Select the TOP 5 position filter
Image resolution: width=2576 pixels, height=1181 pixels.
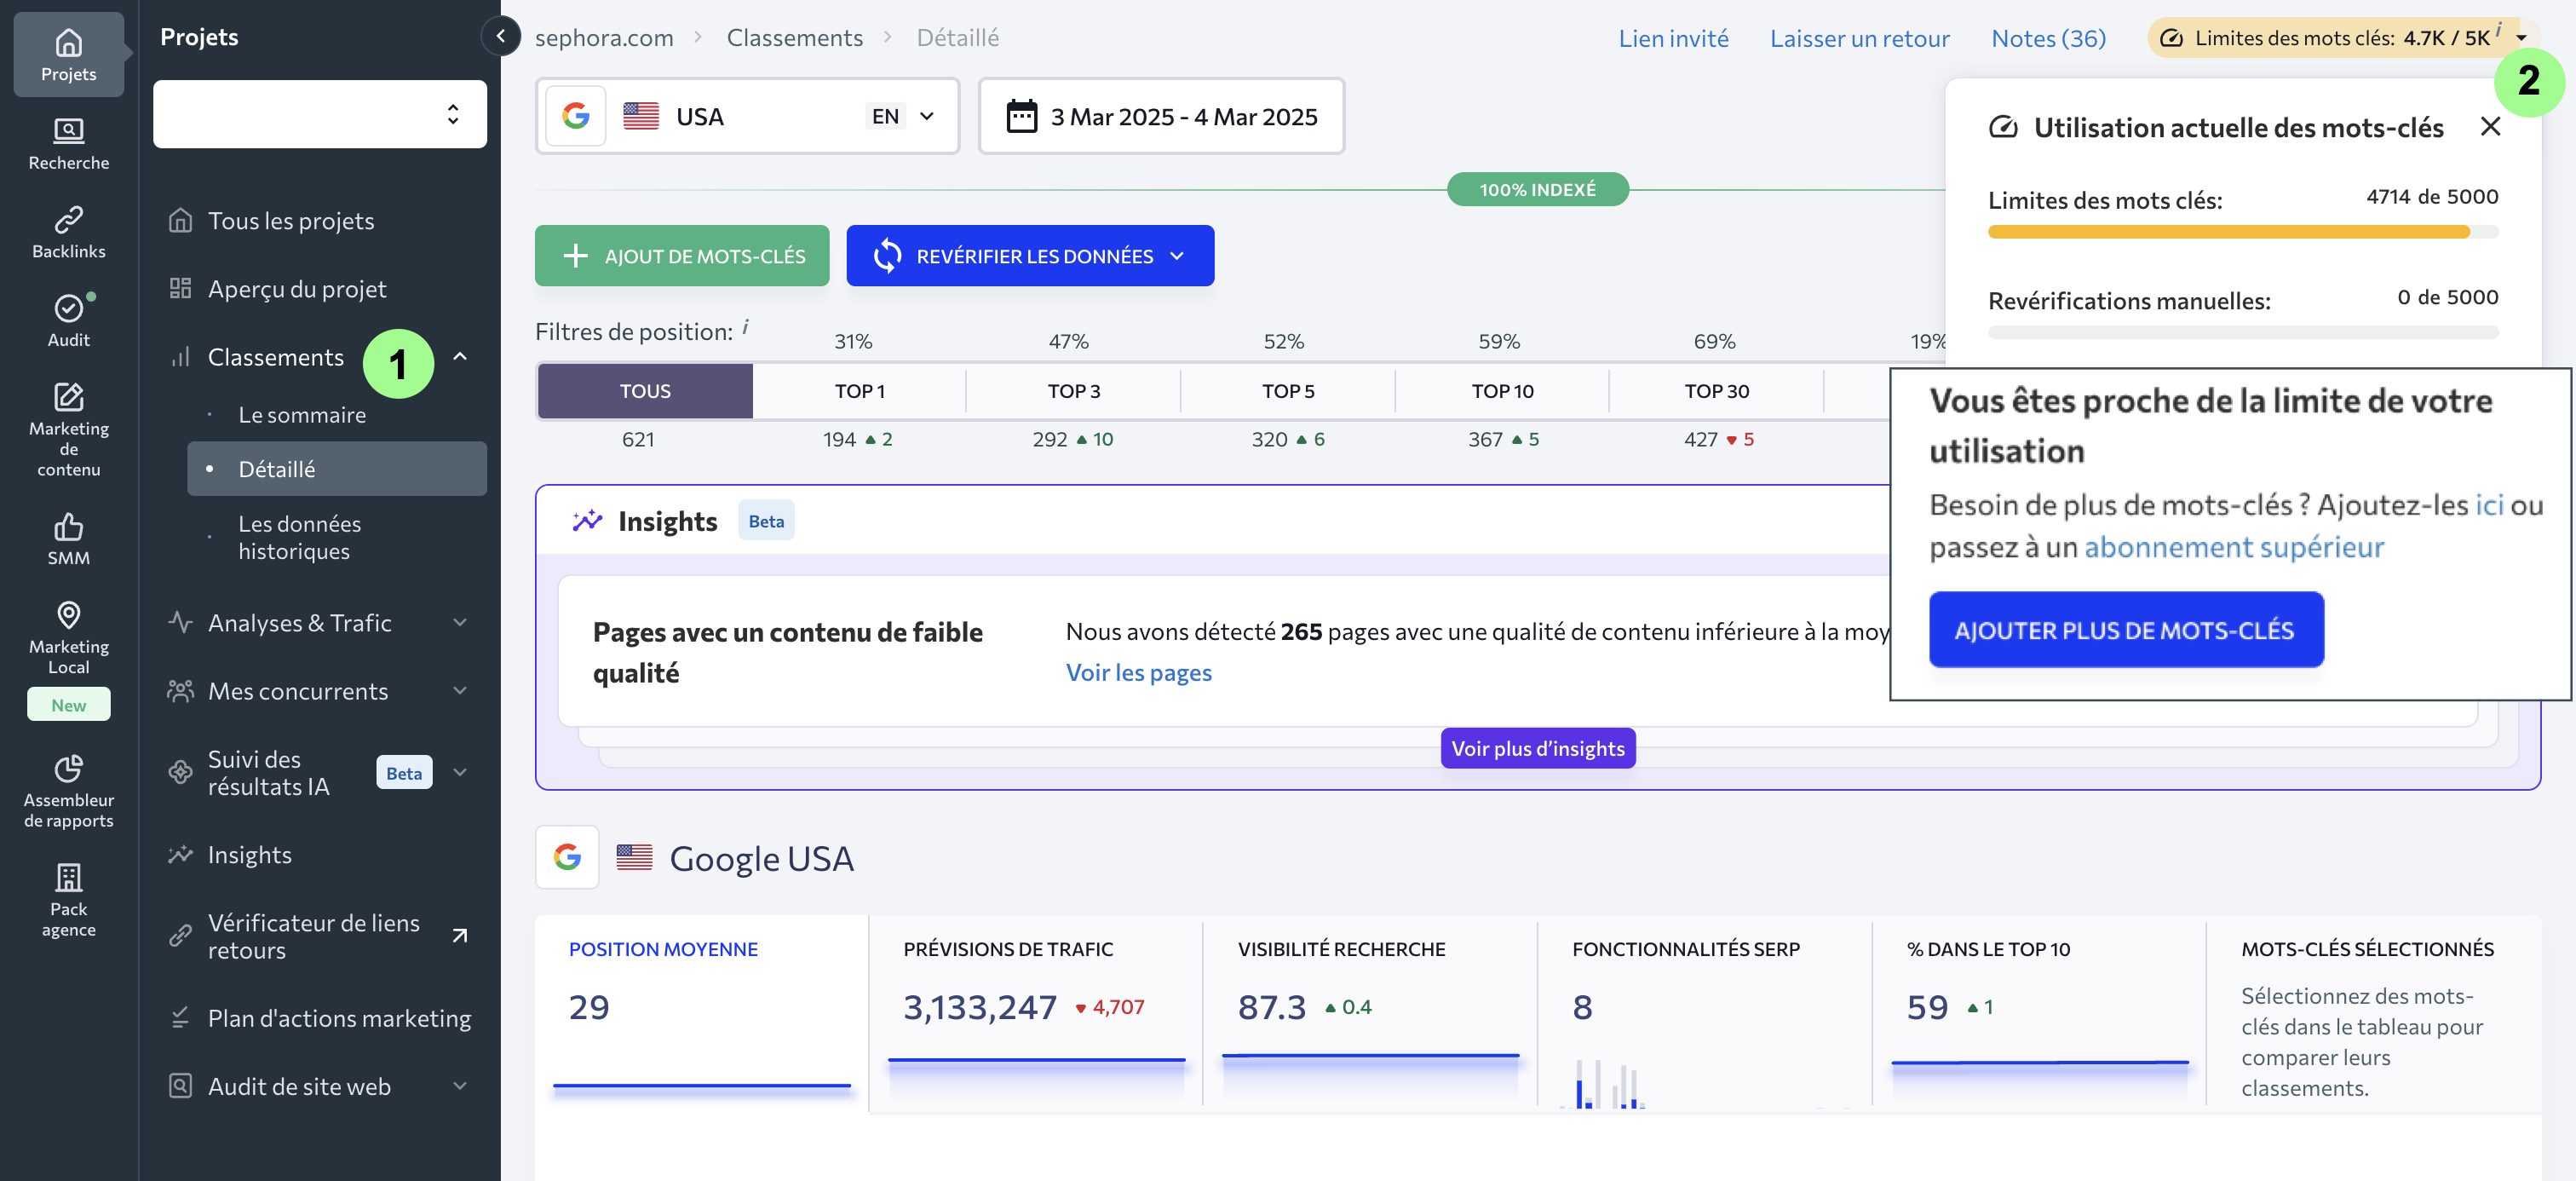tap(1288, 391)
